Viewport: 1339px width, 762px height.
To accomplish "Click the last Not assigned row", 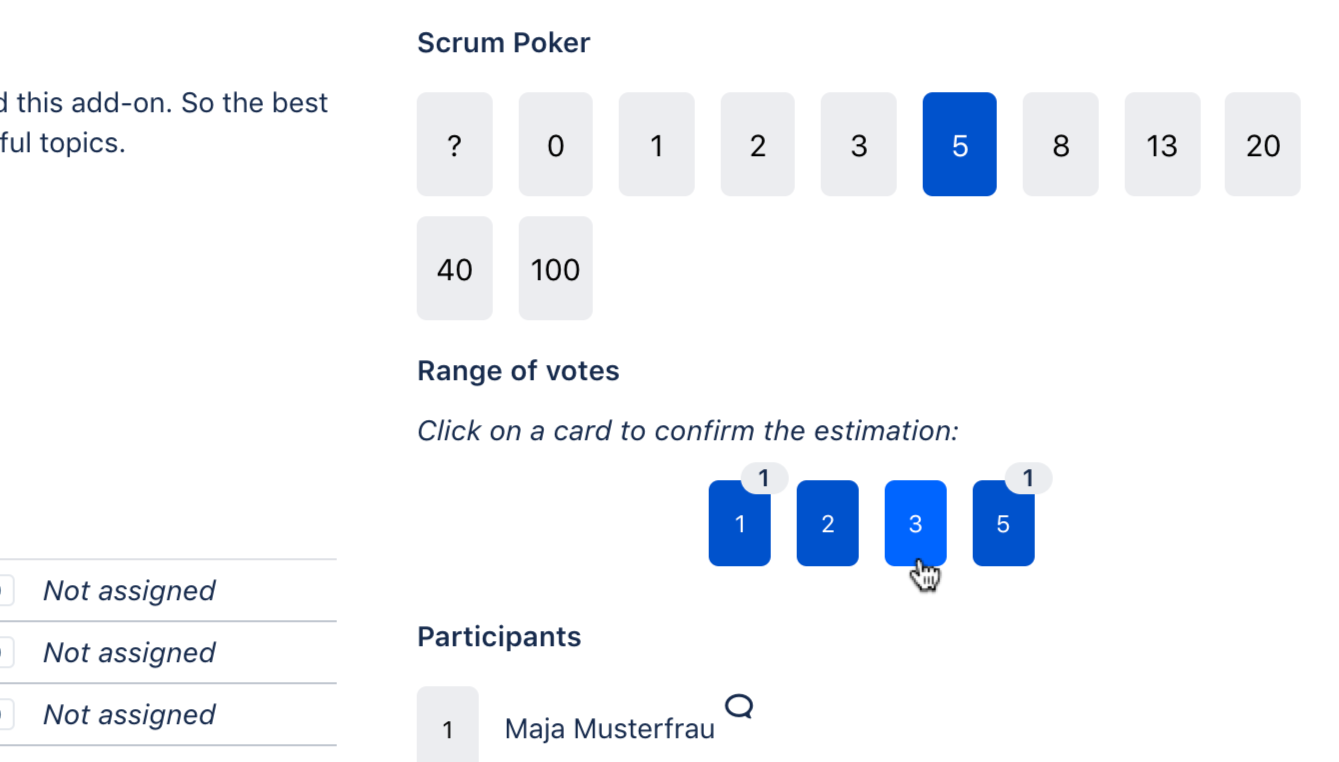I will tap(129, 715).
